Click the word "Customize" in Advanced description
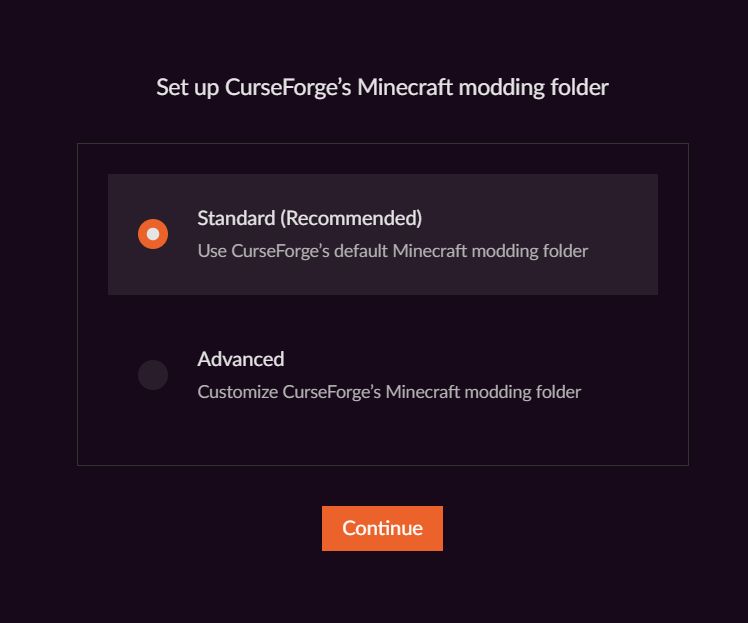Viewport: 748px width, 623px height. (x=237, y=392)
